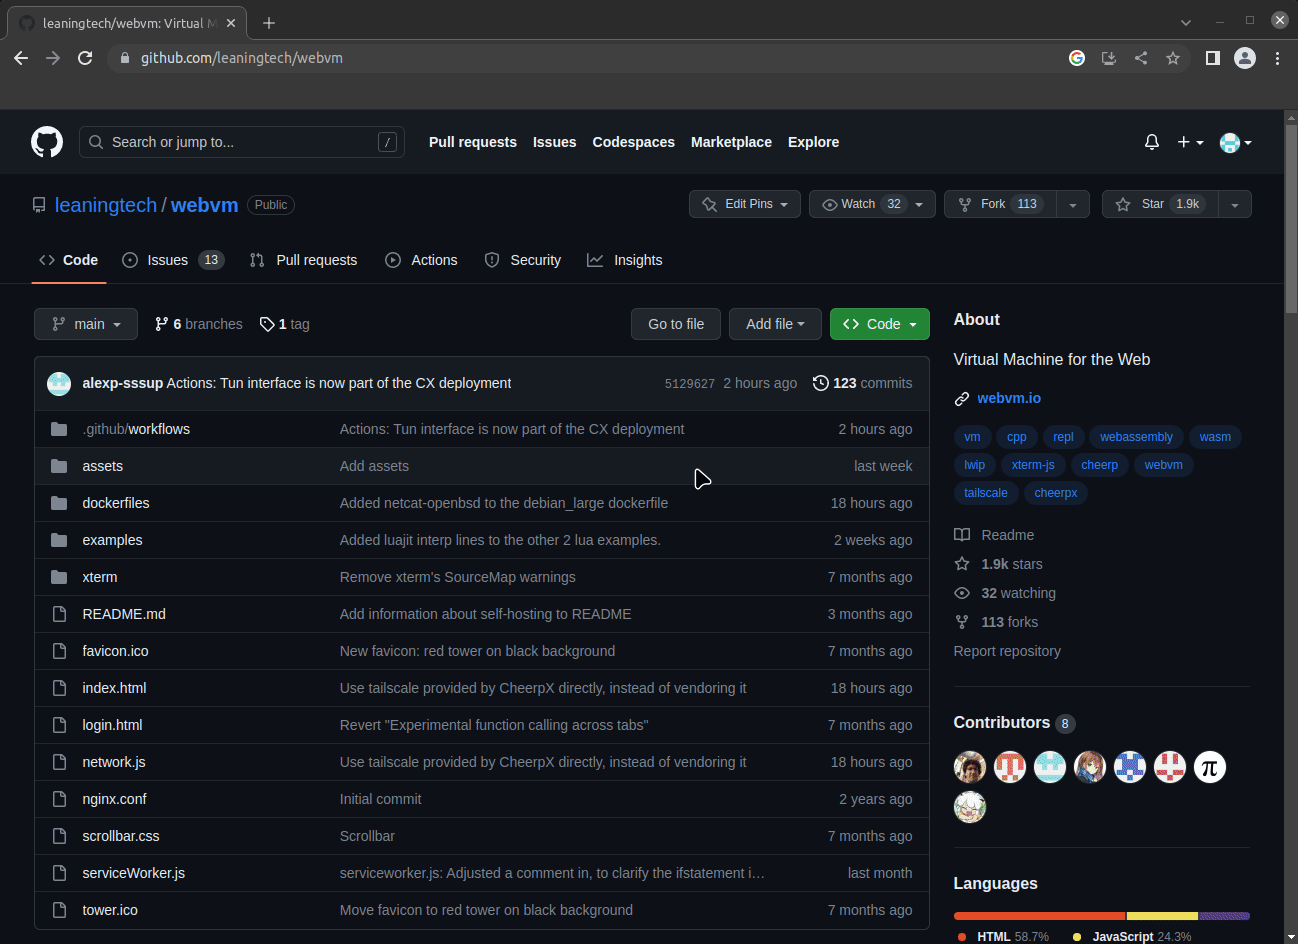
Task: Open the examples folder
Action: pos(112,540)
